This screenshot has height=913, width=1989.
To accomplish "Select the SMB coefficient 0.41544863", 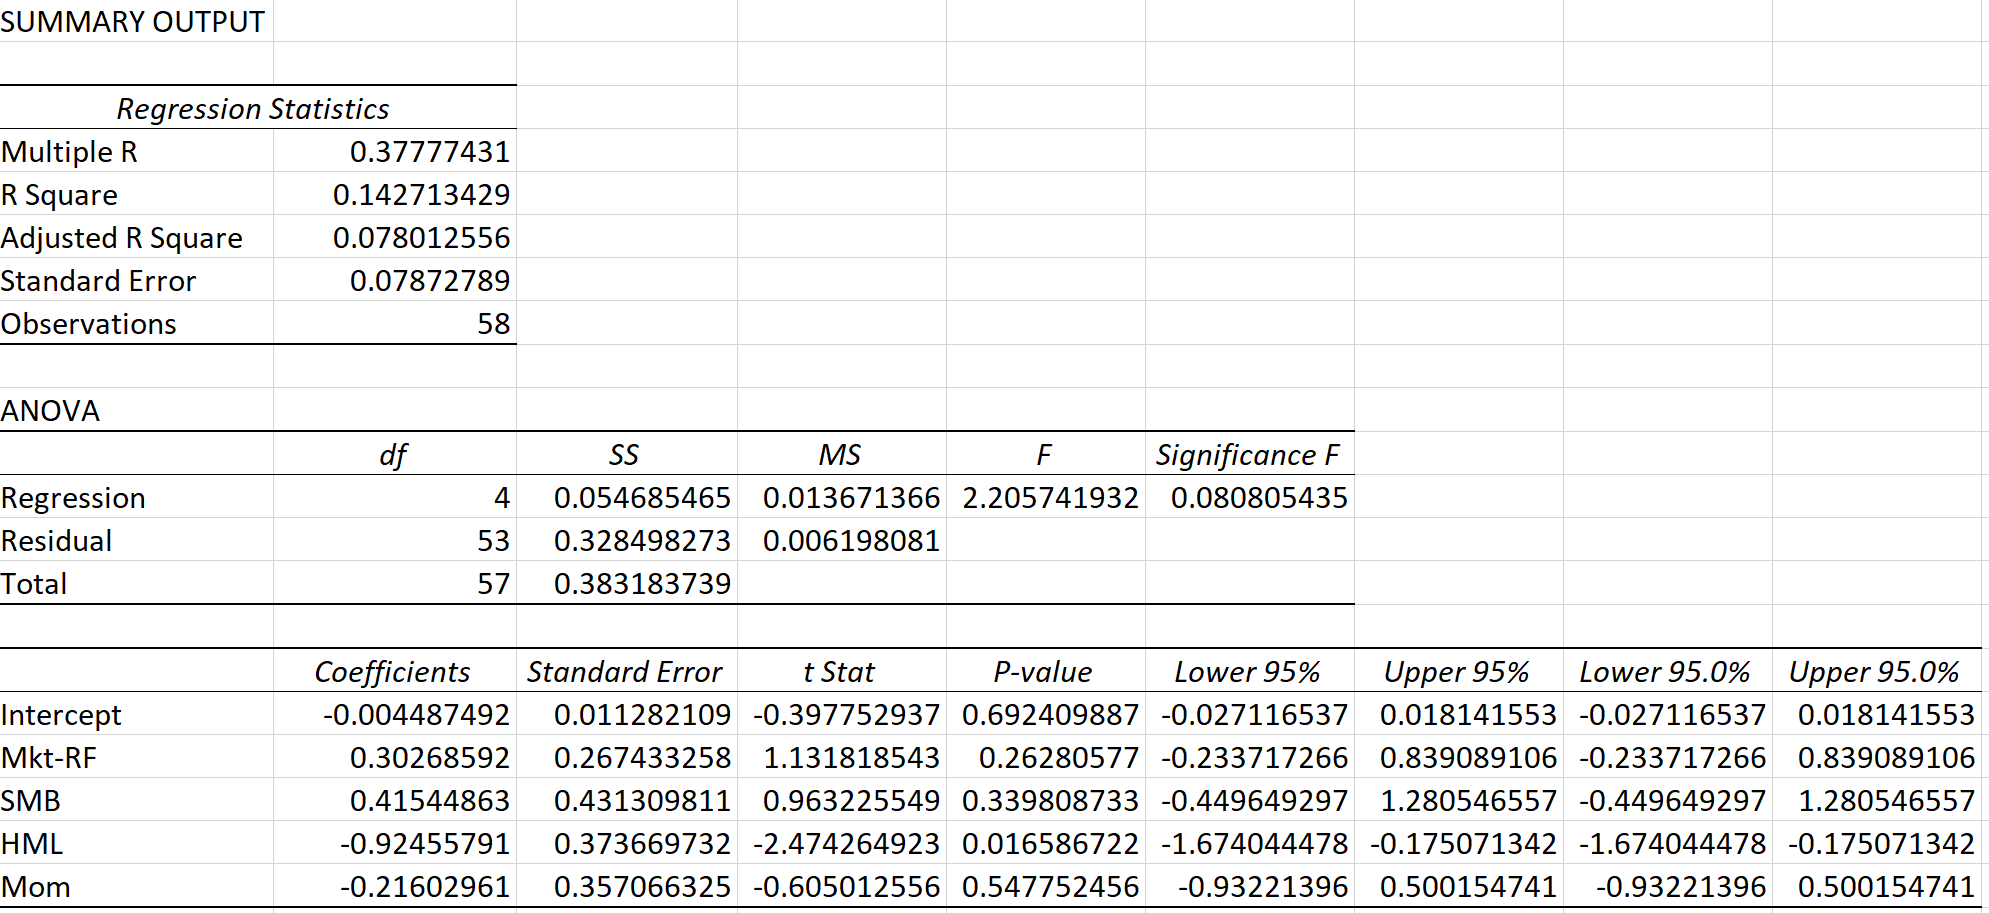I will point(430,800).
